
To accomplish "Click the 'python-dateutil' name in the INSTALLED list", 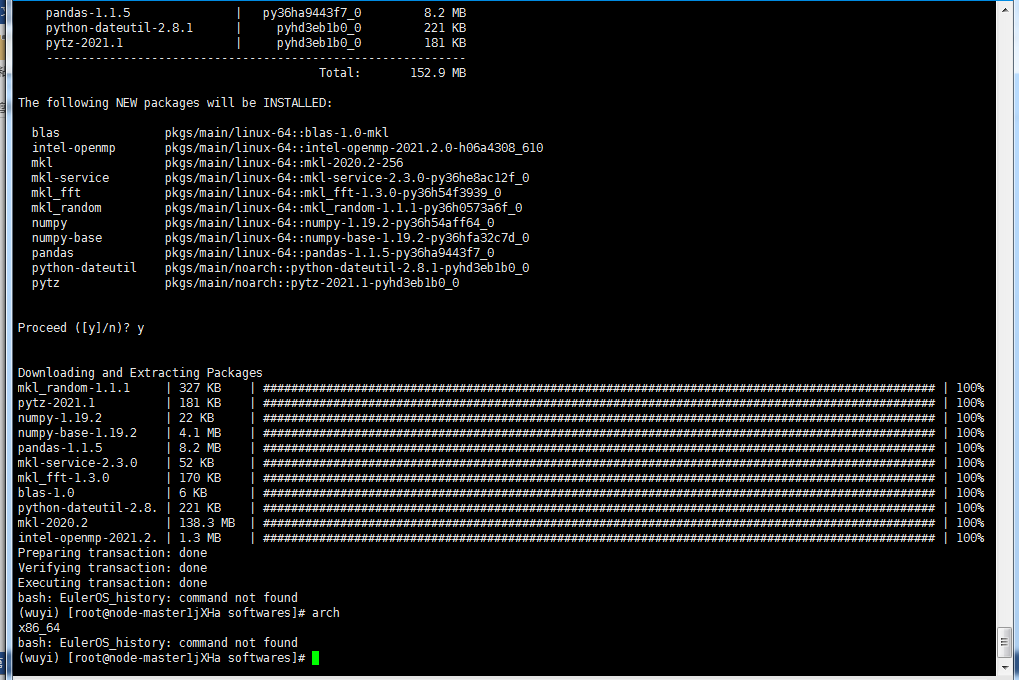I will pos(84,267).
